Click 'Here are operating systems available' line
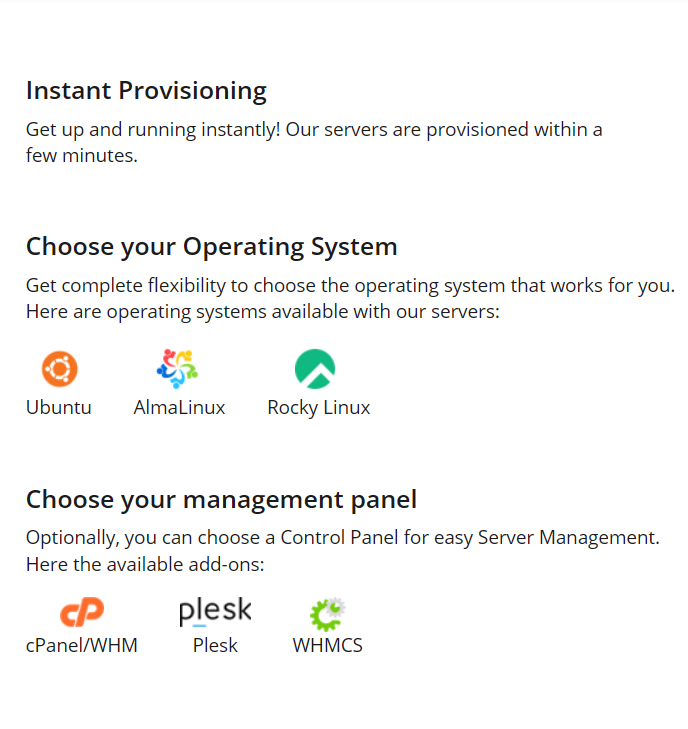This screenshot has height=729, width=688. (x=262, y=312)
